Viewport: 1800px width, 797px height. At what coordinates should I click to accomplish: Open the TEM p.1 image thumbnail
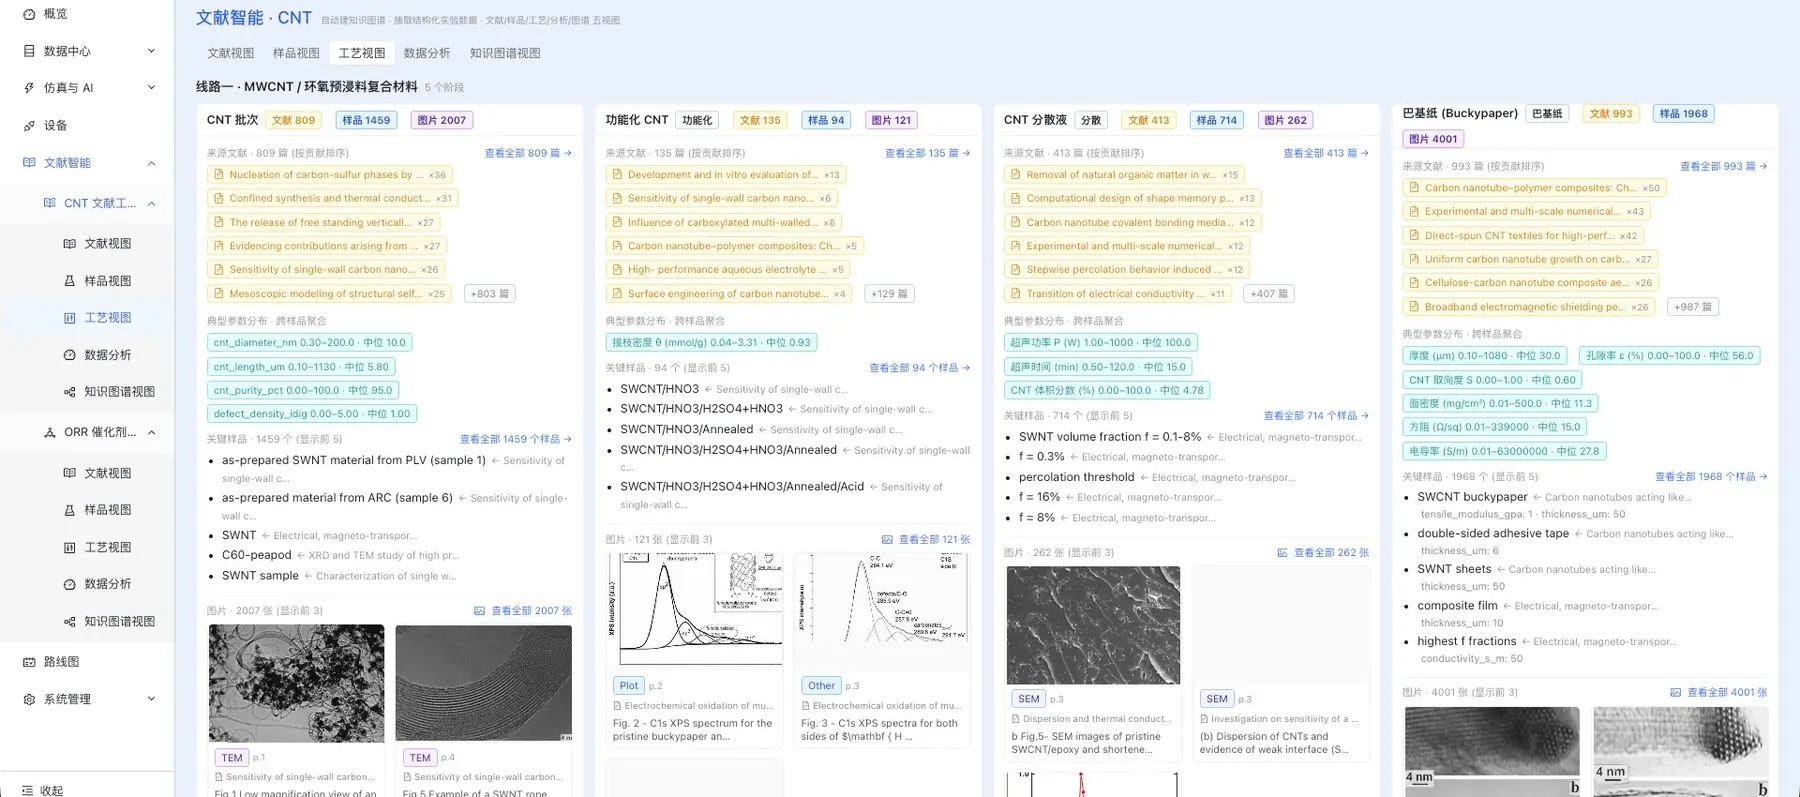click(x=296, y=684)
